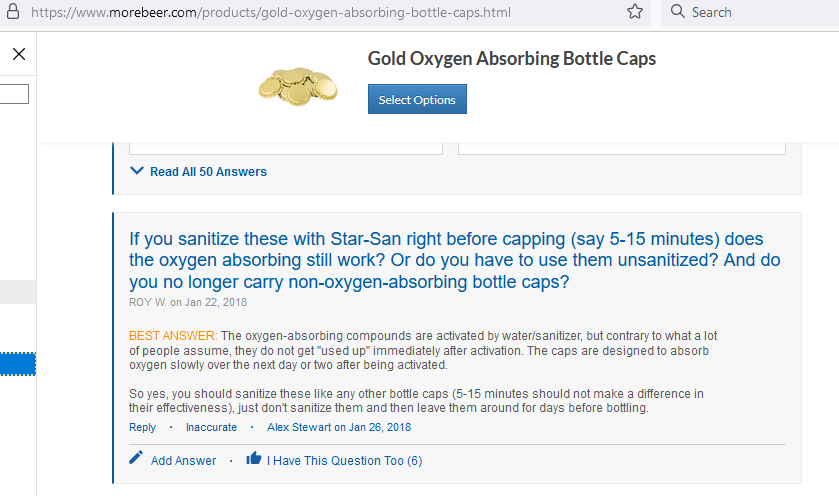Click the blue highlighted item in left sidebar
The width and height of the screenshot is (839, 496).
18,364
